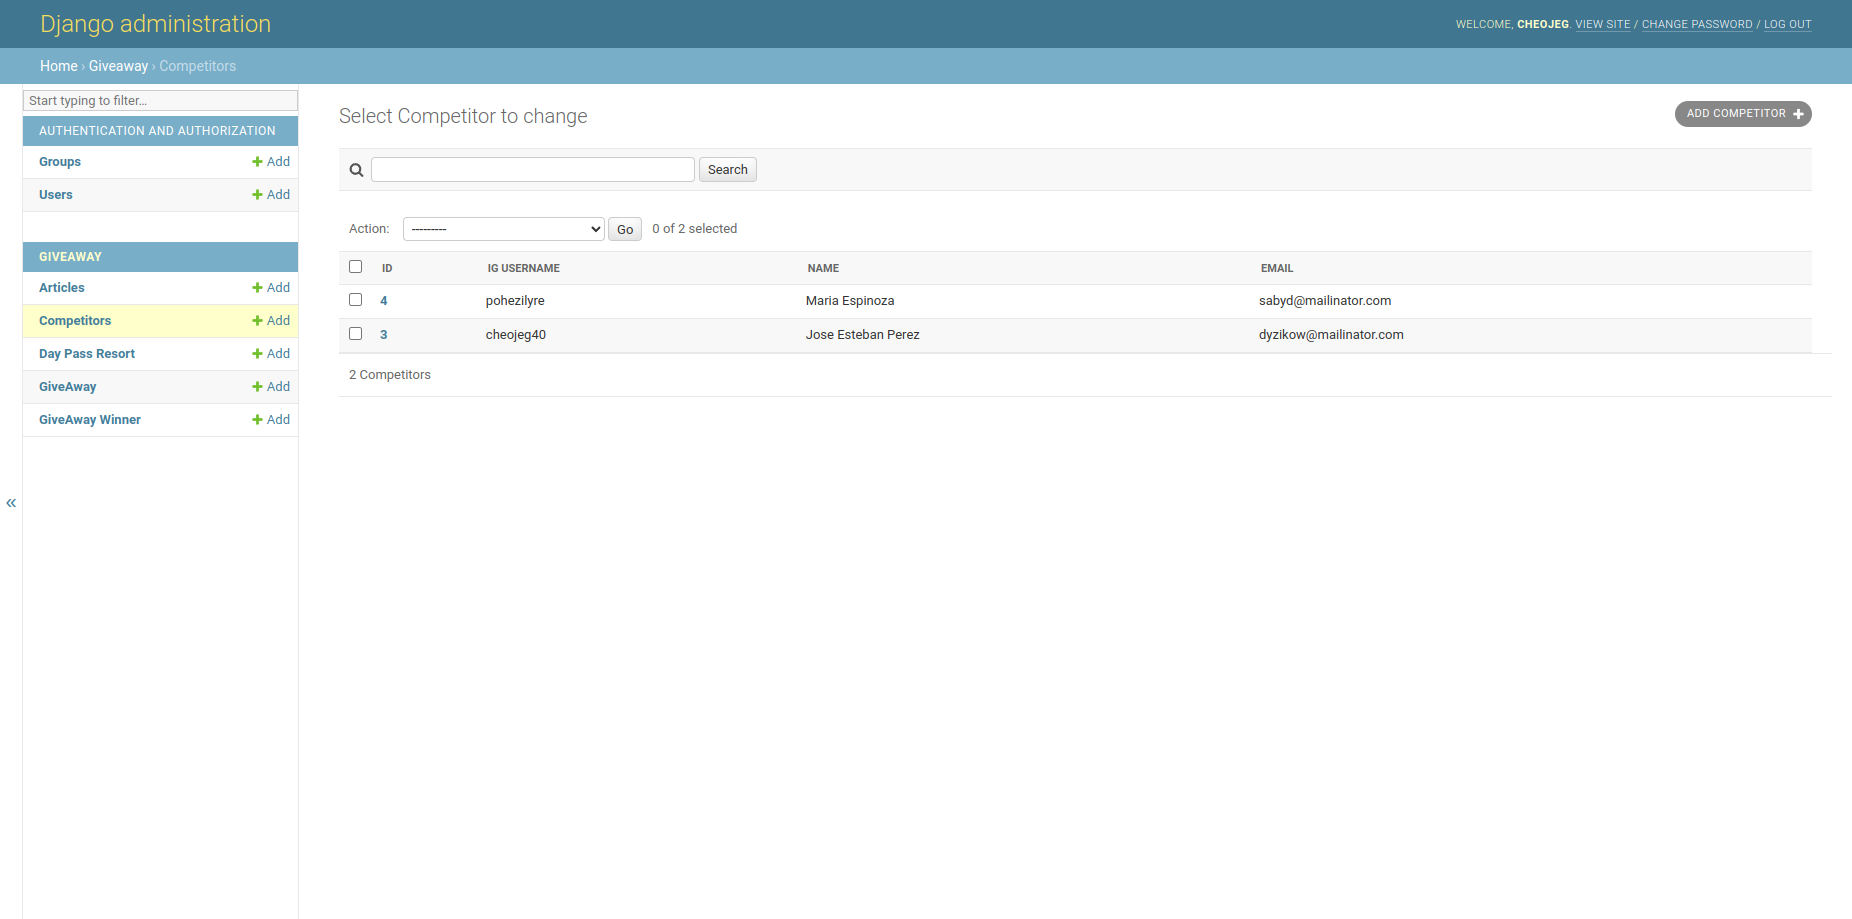Go to Home in the breadcrumb
1852x919 pixels.
[x=58, y=66]
